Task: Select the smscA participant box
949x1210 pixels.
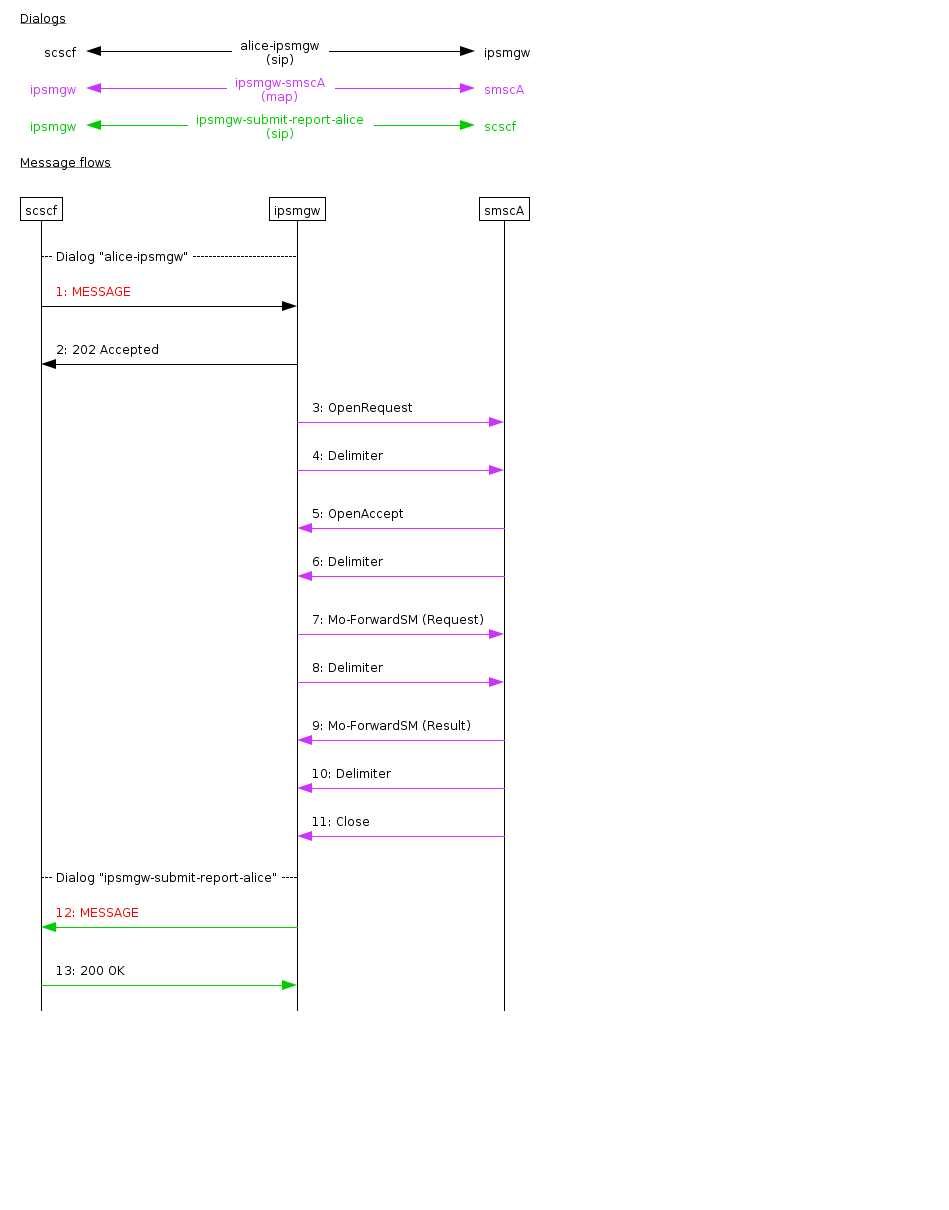Action: 504,210
